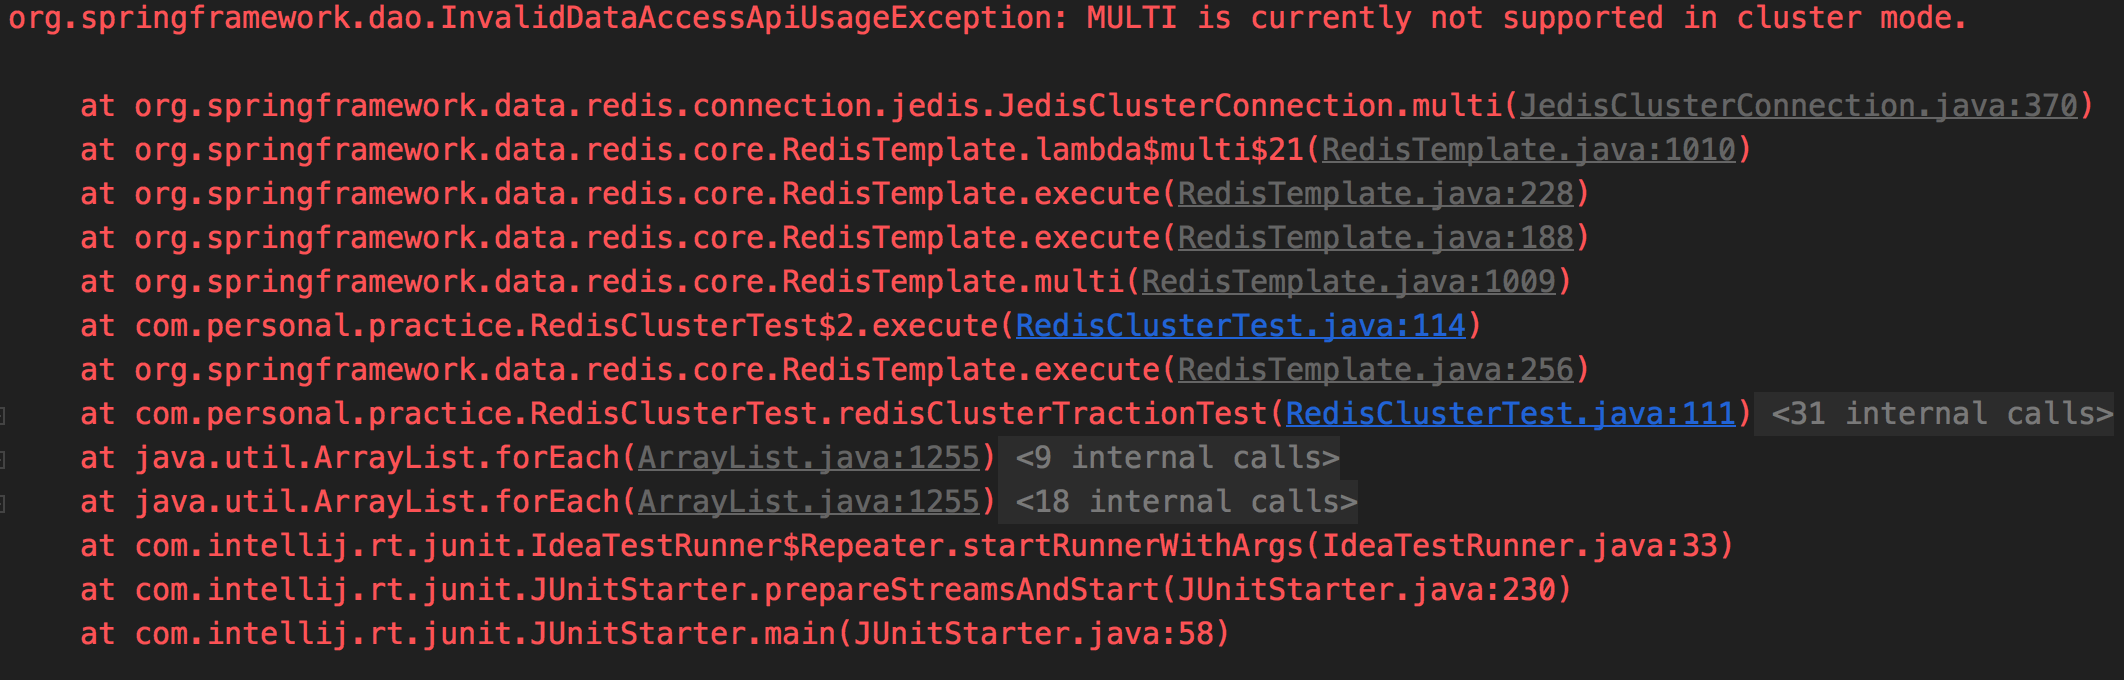Click gutter fold marker beside second ArrayList.forEach line
Image resolution: width=2124 pixels, height=680 pixels.
(x=4, y=503)
